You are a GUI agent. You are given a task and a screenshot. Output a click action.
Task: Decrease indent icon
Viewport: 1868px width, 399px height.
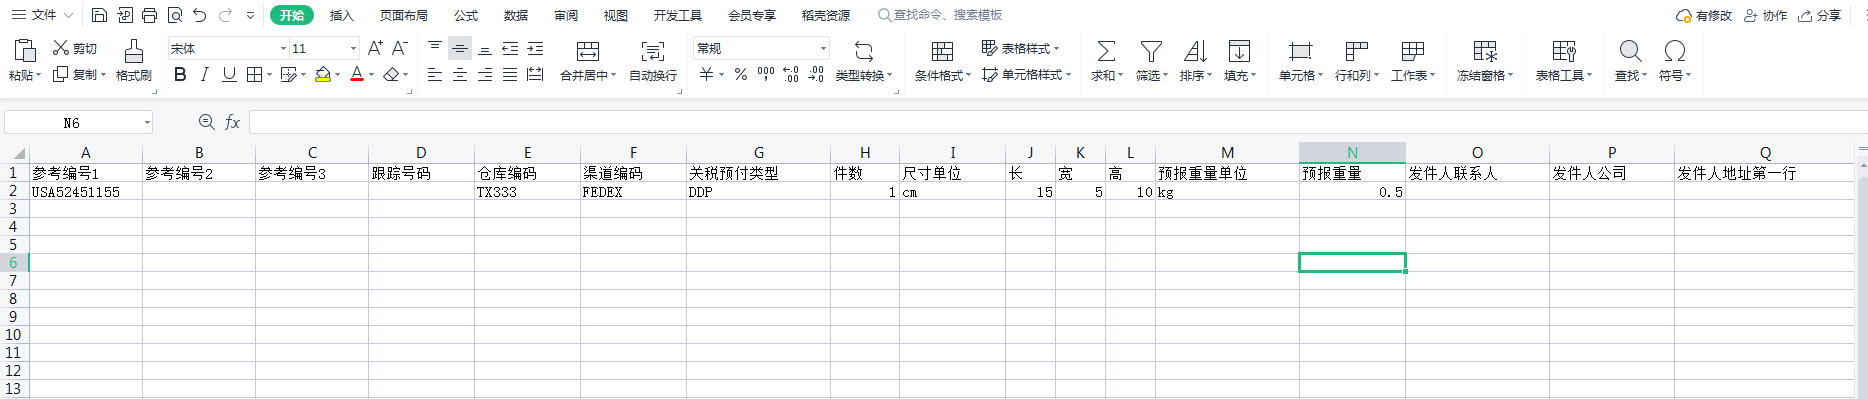click(510, 48)
